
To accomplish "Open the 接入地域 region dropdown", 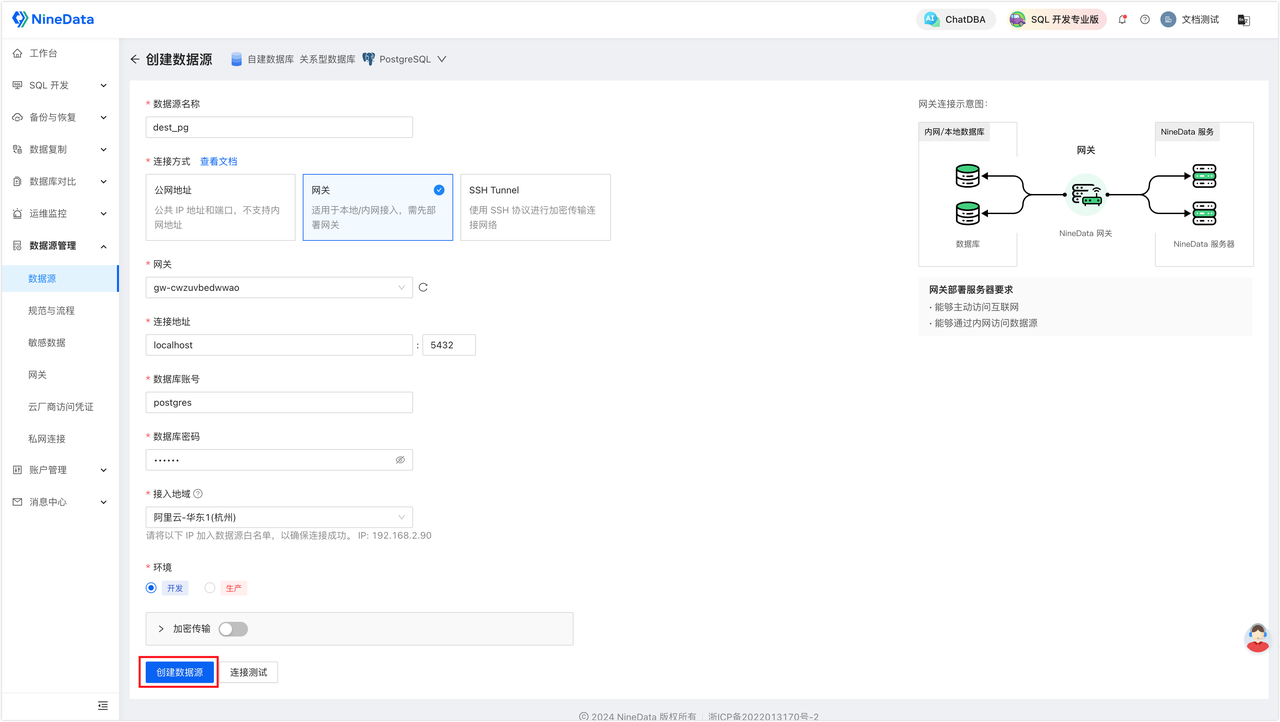I will pyautogui.click(x=279, y=517).
